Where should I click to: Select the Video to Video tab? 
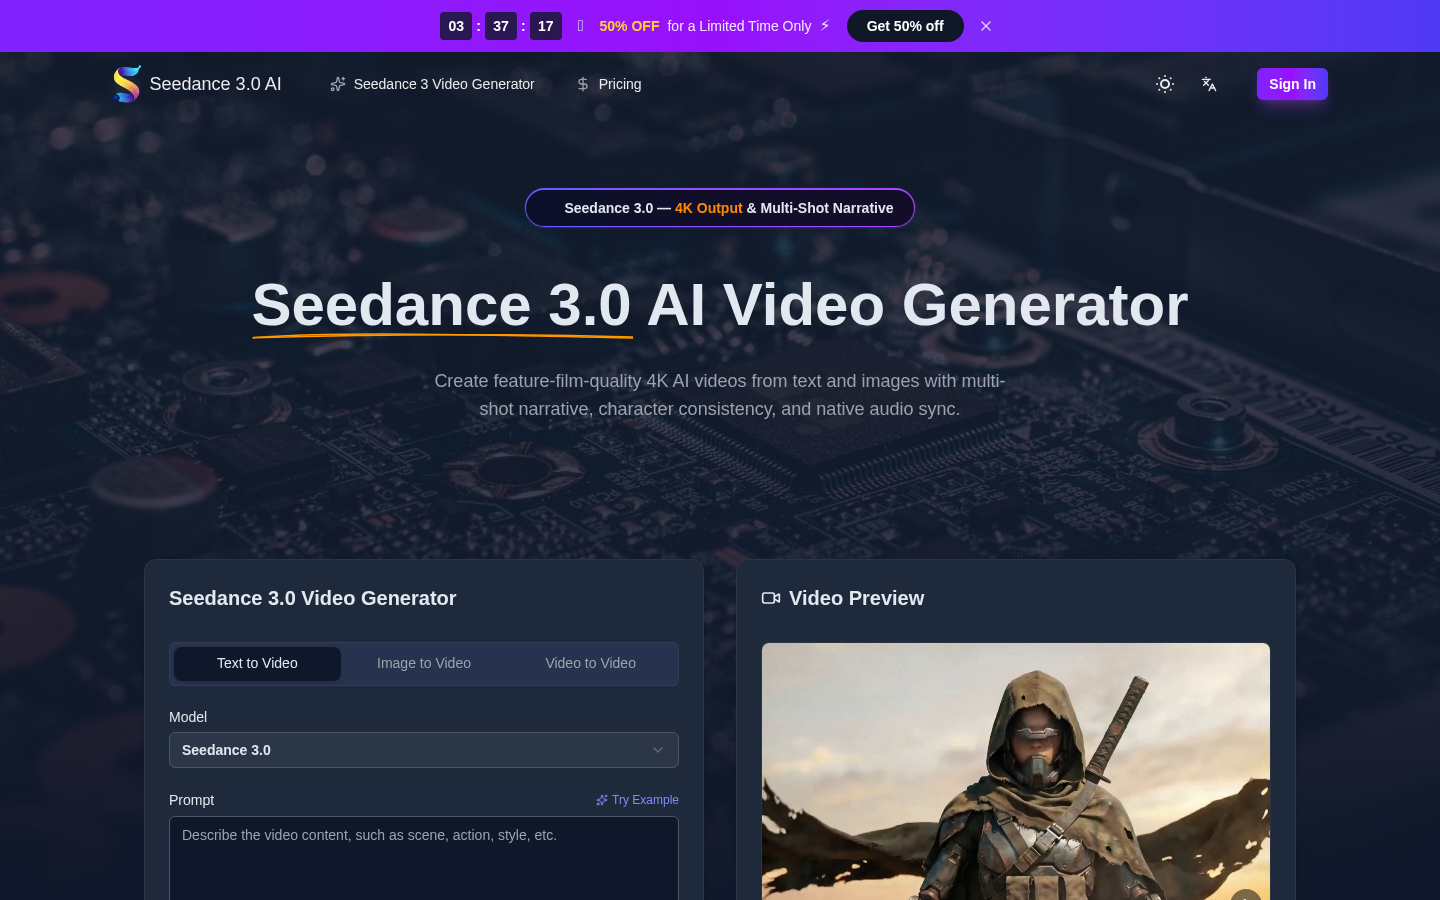click(590, 663)
